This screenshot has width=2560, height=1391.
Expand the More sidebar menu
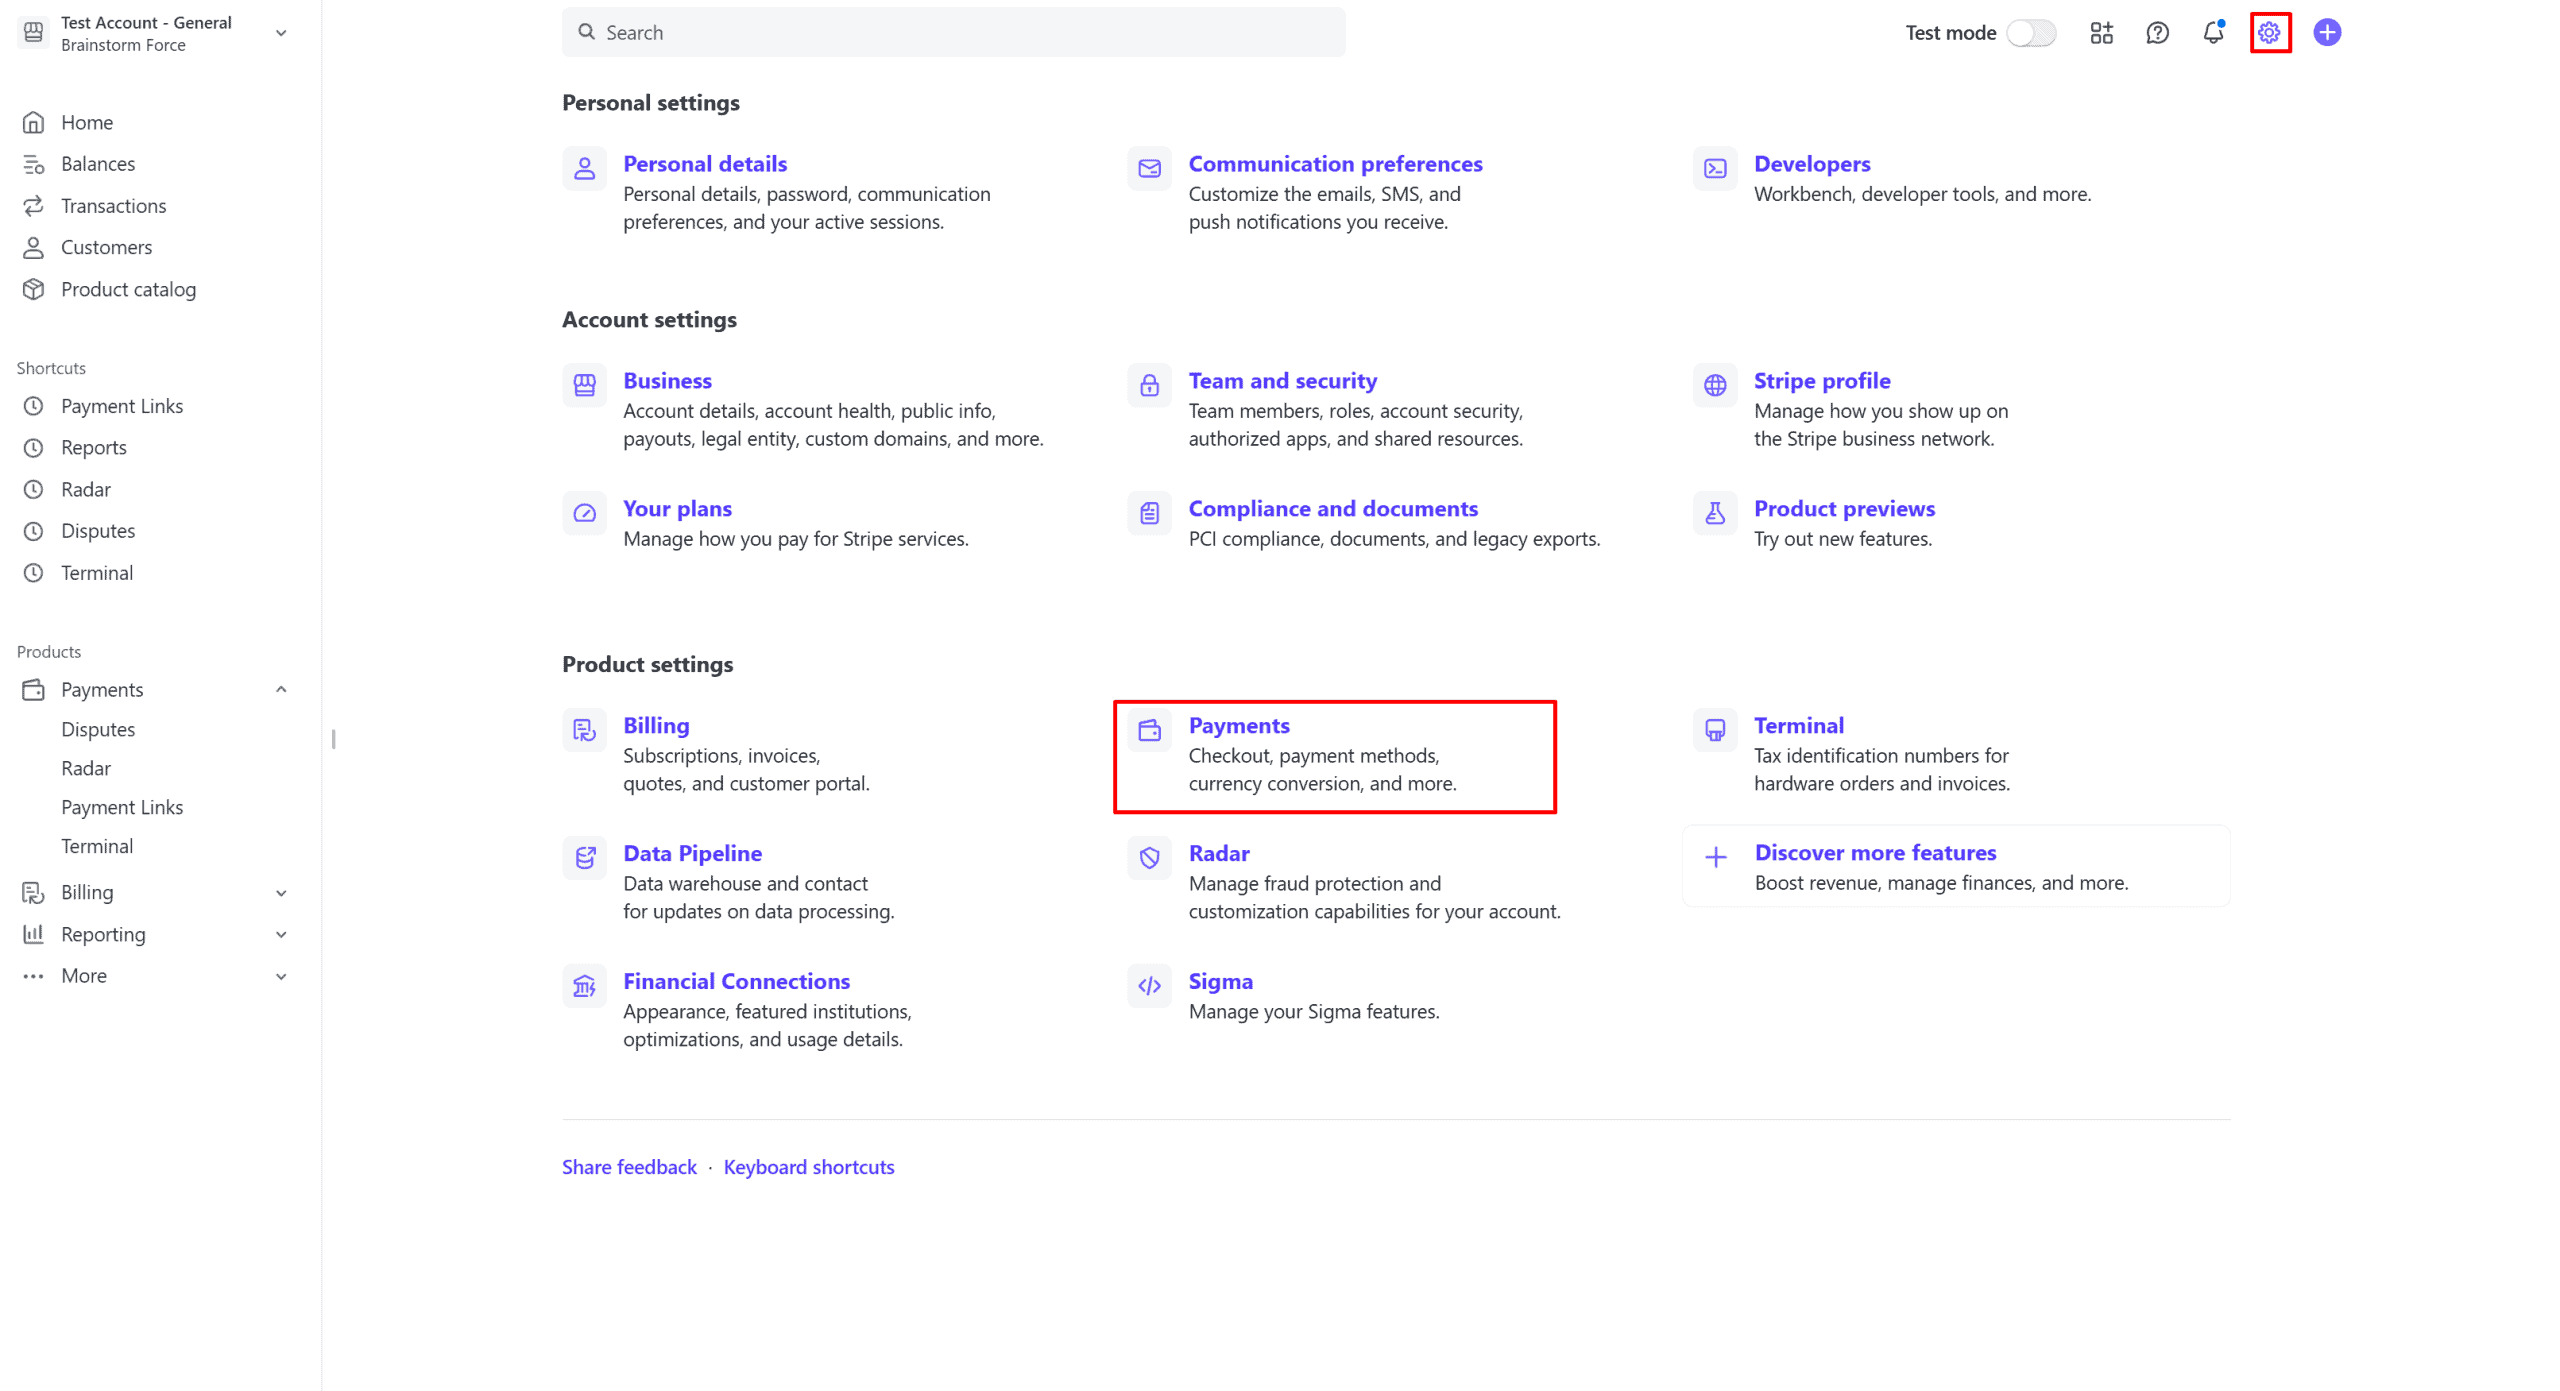coord(281,976)
